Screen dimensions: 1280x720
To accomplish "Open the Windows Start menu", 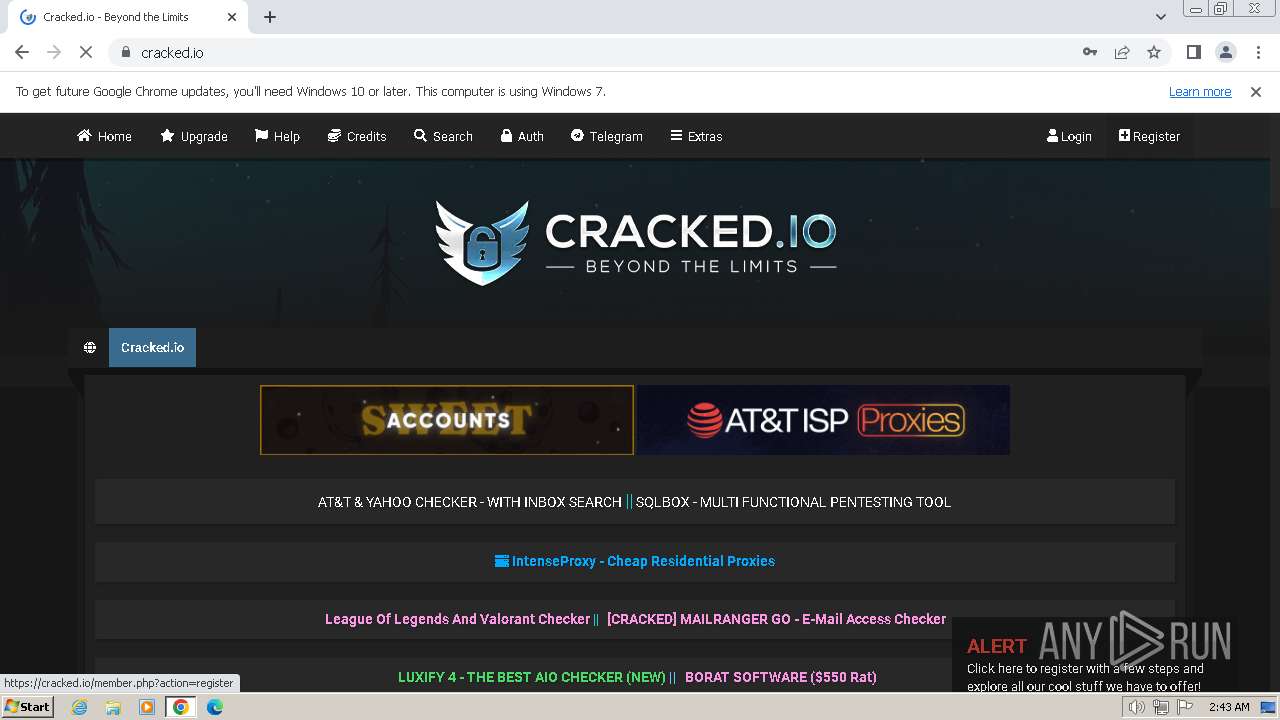I will click(x=28, y=706).
